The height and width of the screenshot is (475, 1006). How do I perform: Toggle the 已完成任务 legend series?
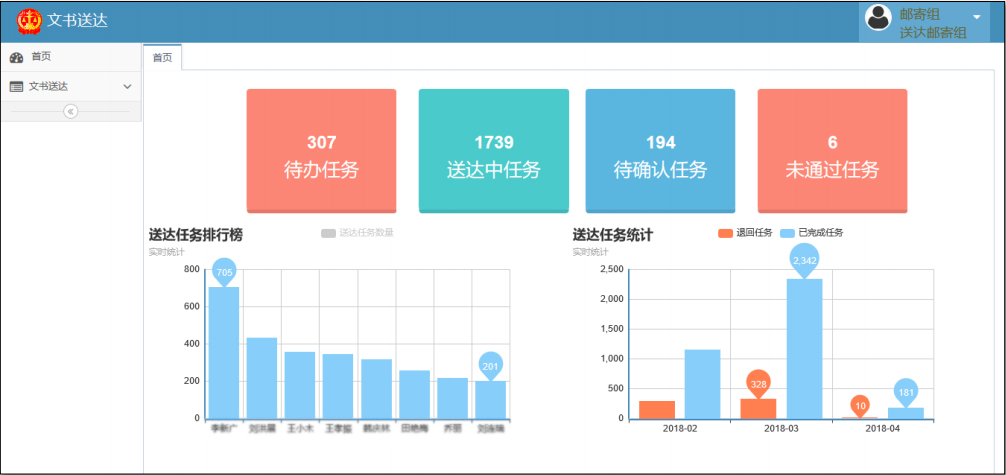click(x=812, y=233)
